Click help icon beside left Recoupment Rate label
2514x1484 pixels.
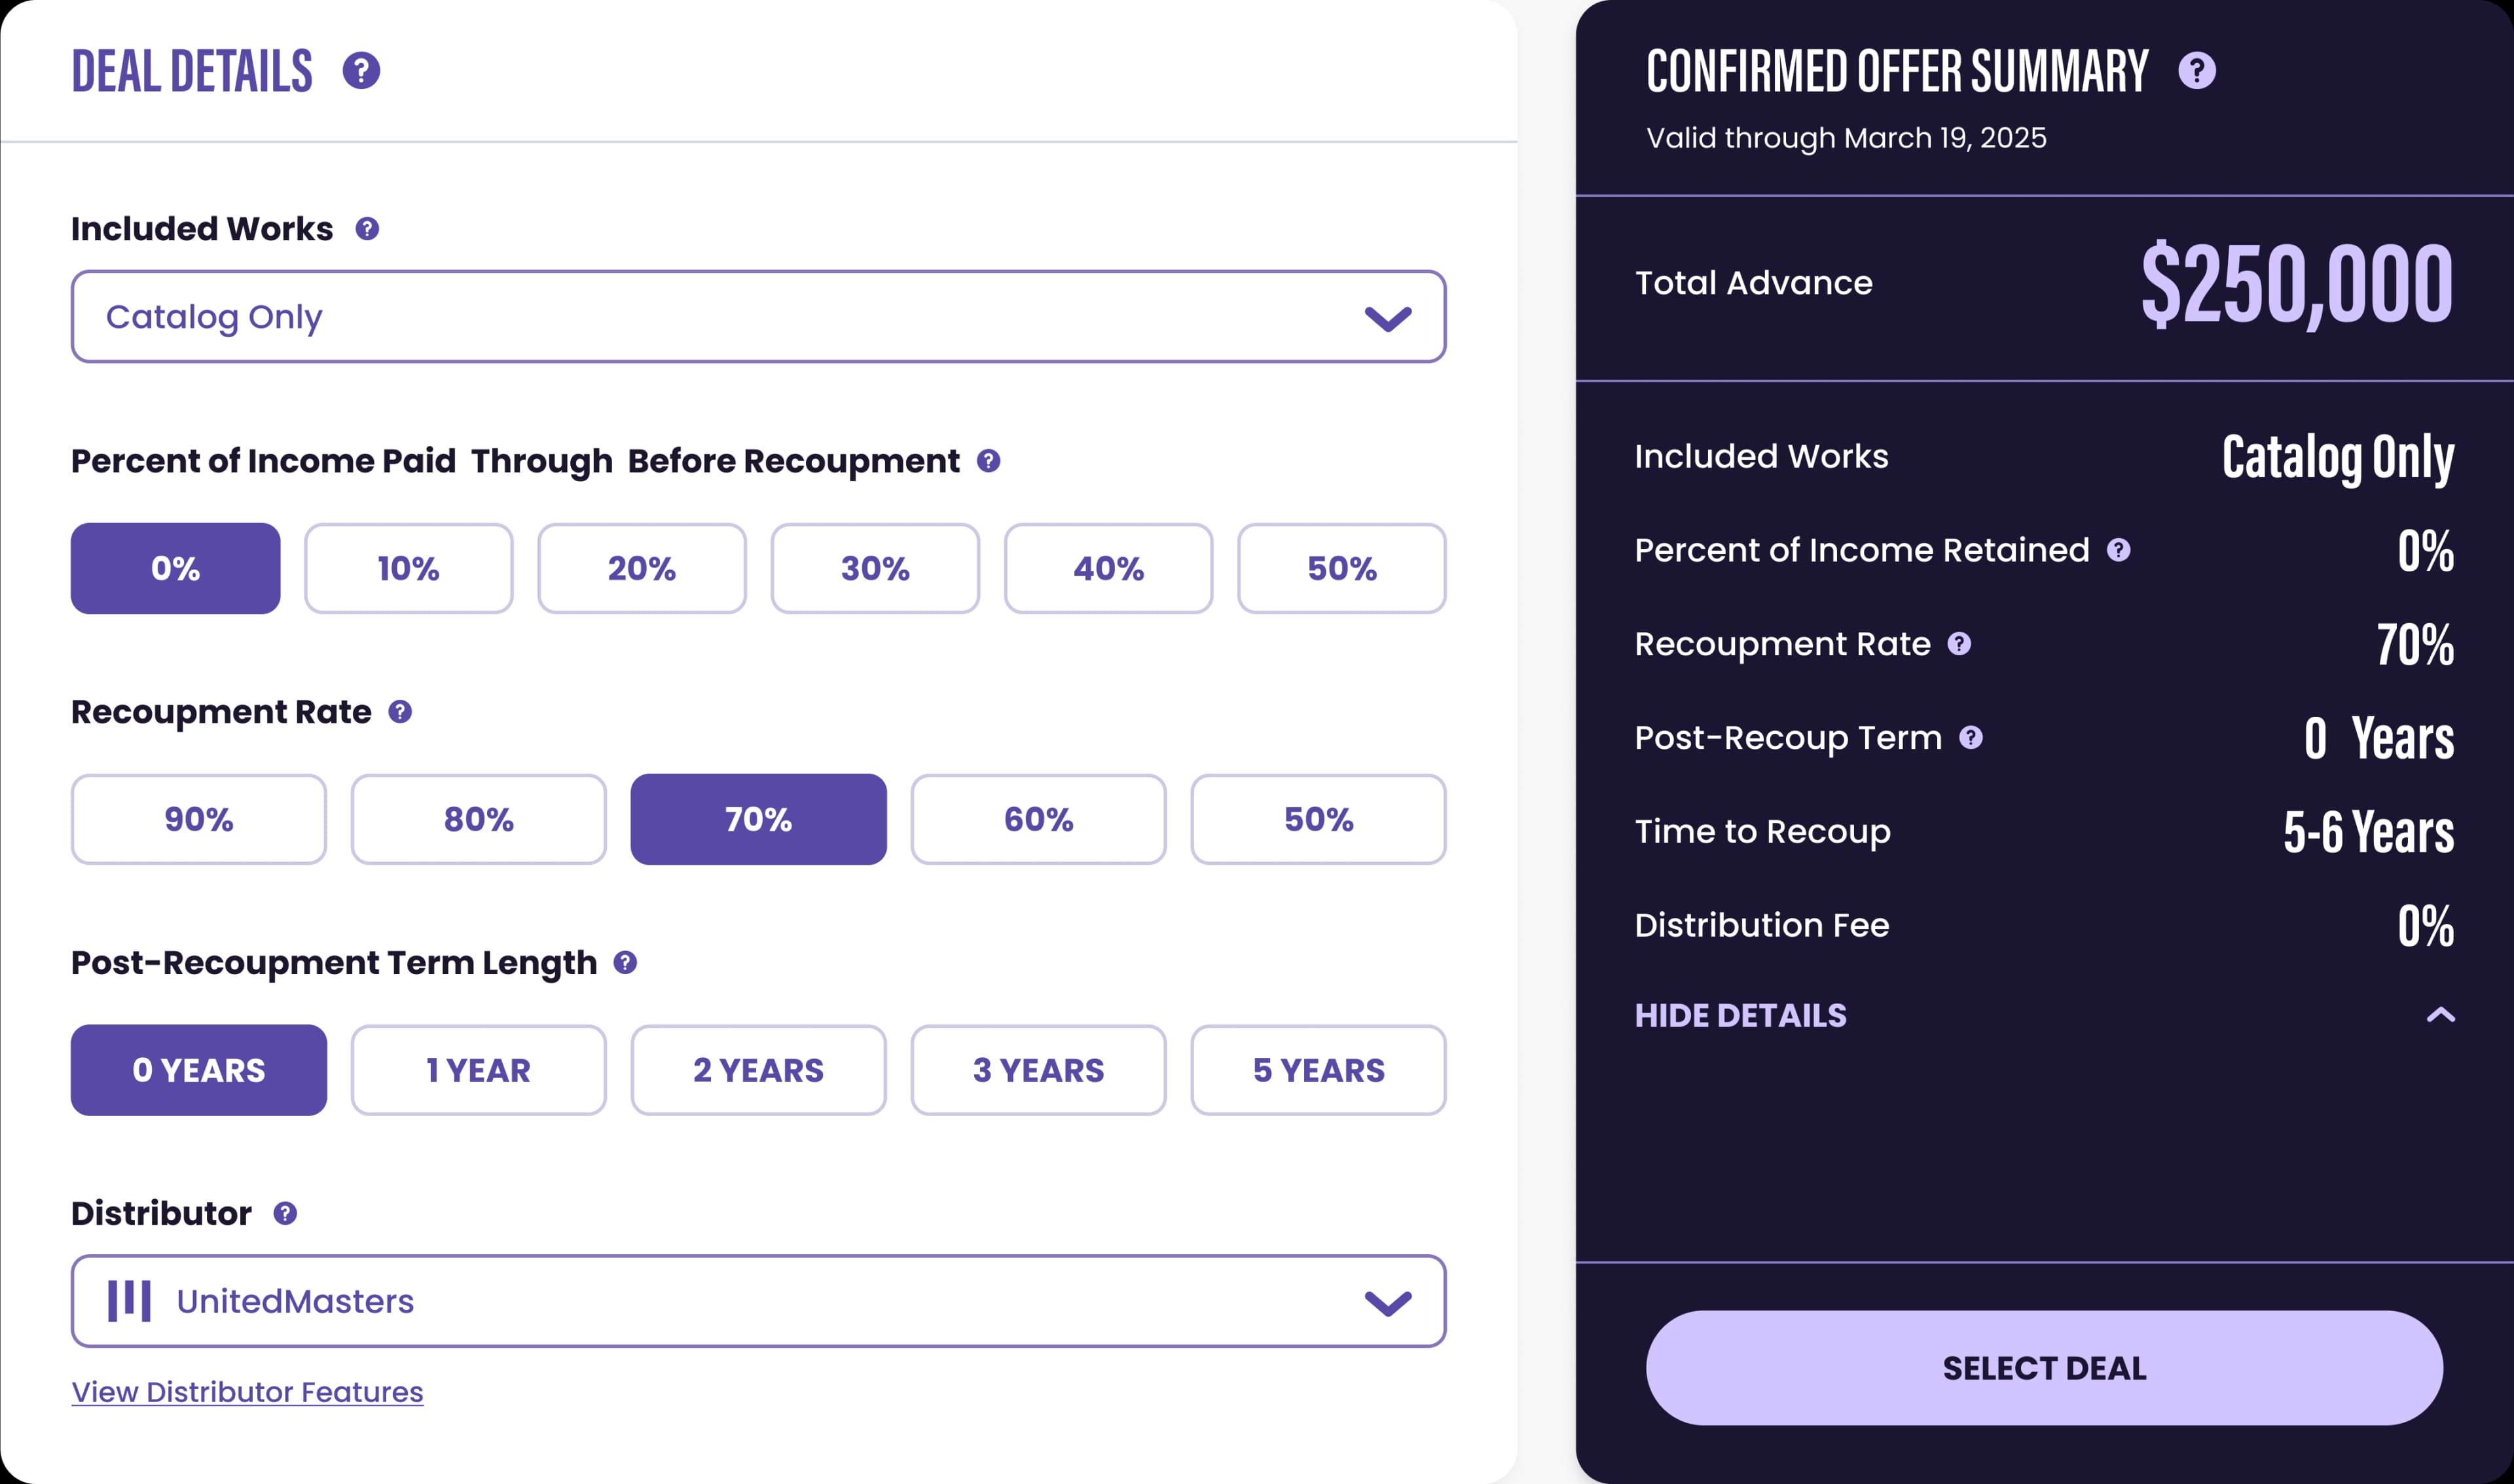(x=400, y=712)
